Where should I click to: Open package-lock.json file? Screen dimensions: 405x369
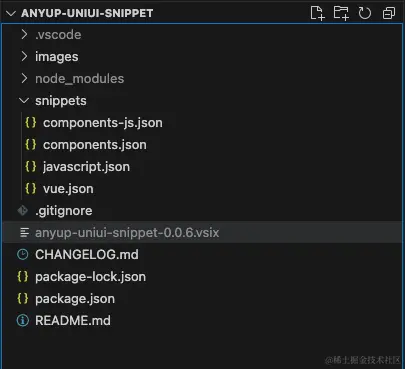203,277
